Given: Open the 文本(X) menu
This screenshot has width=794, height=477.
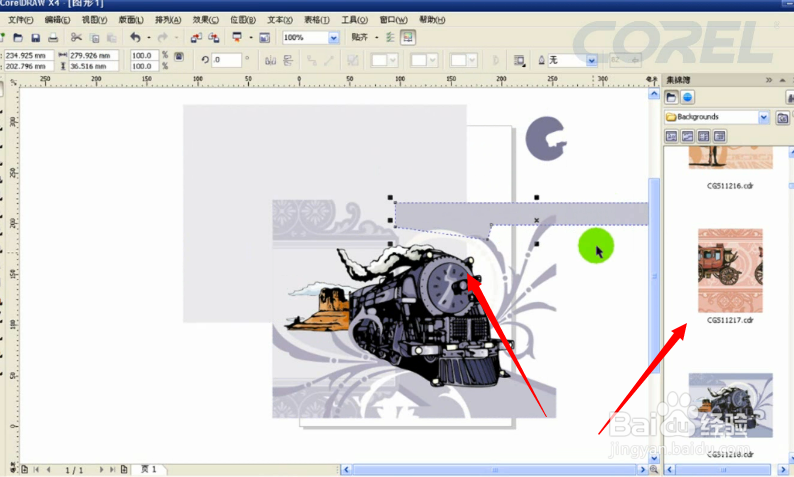Looking at the screenshot, I should [280, 20].
